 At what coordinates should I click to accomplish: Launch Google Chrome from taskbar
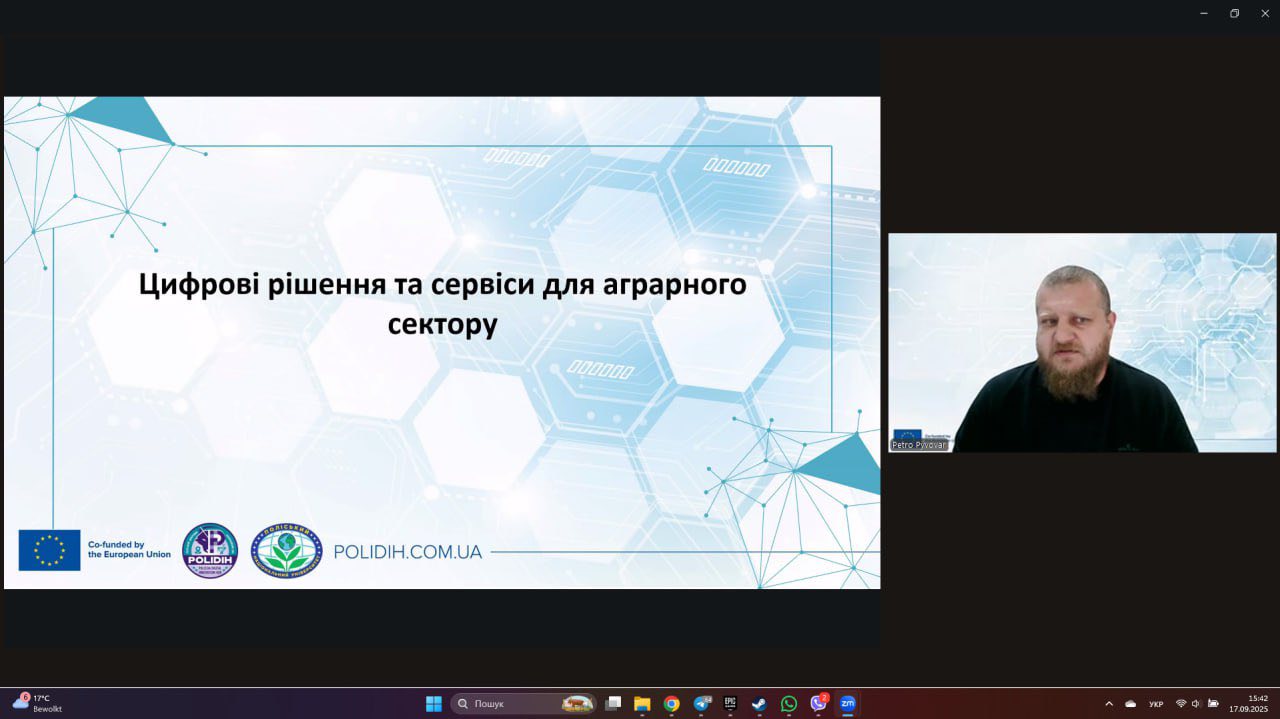tap(671, 704)
